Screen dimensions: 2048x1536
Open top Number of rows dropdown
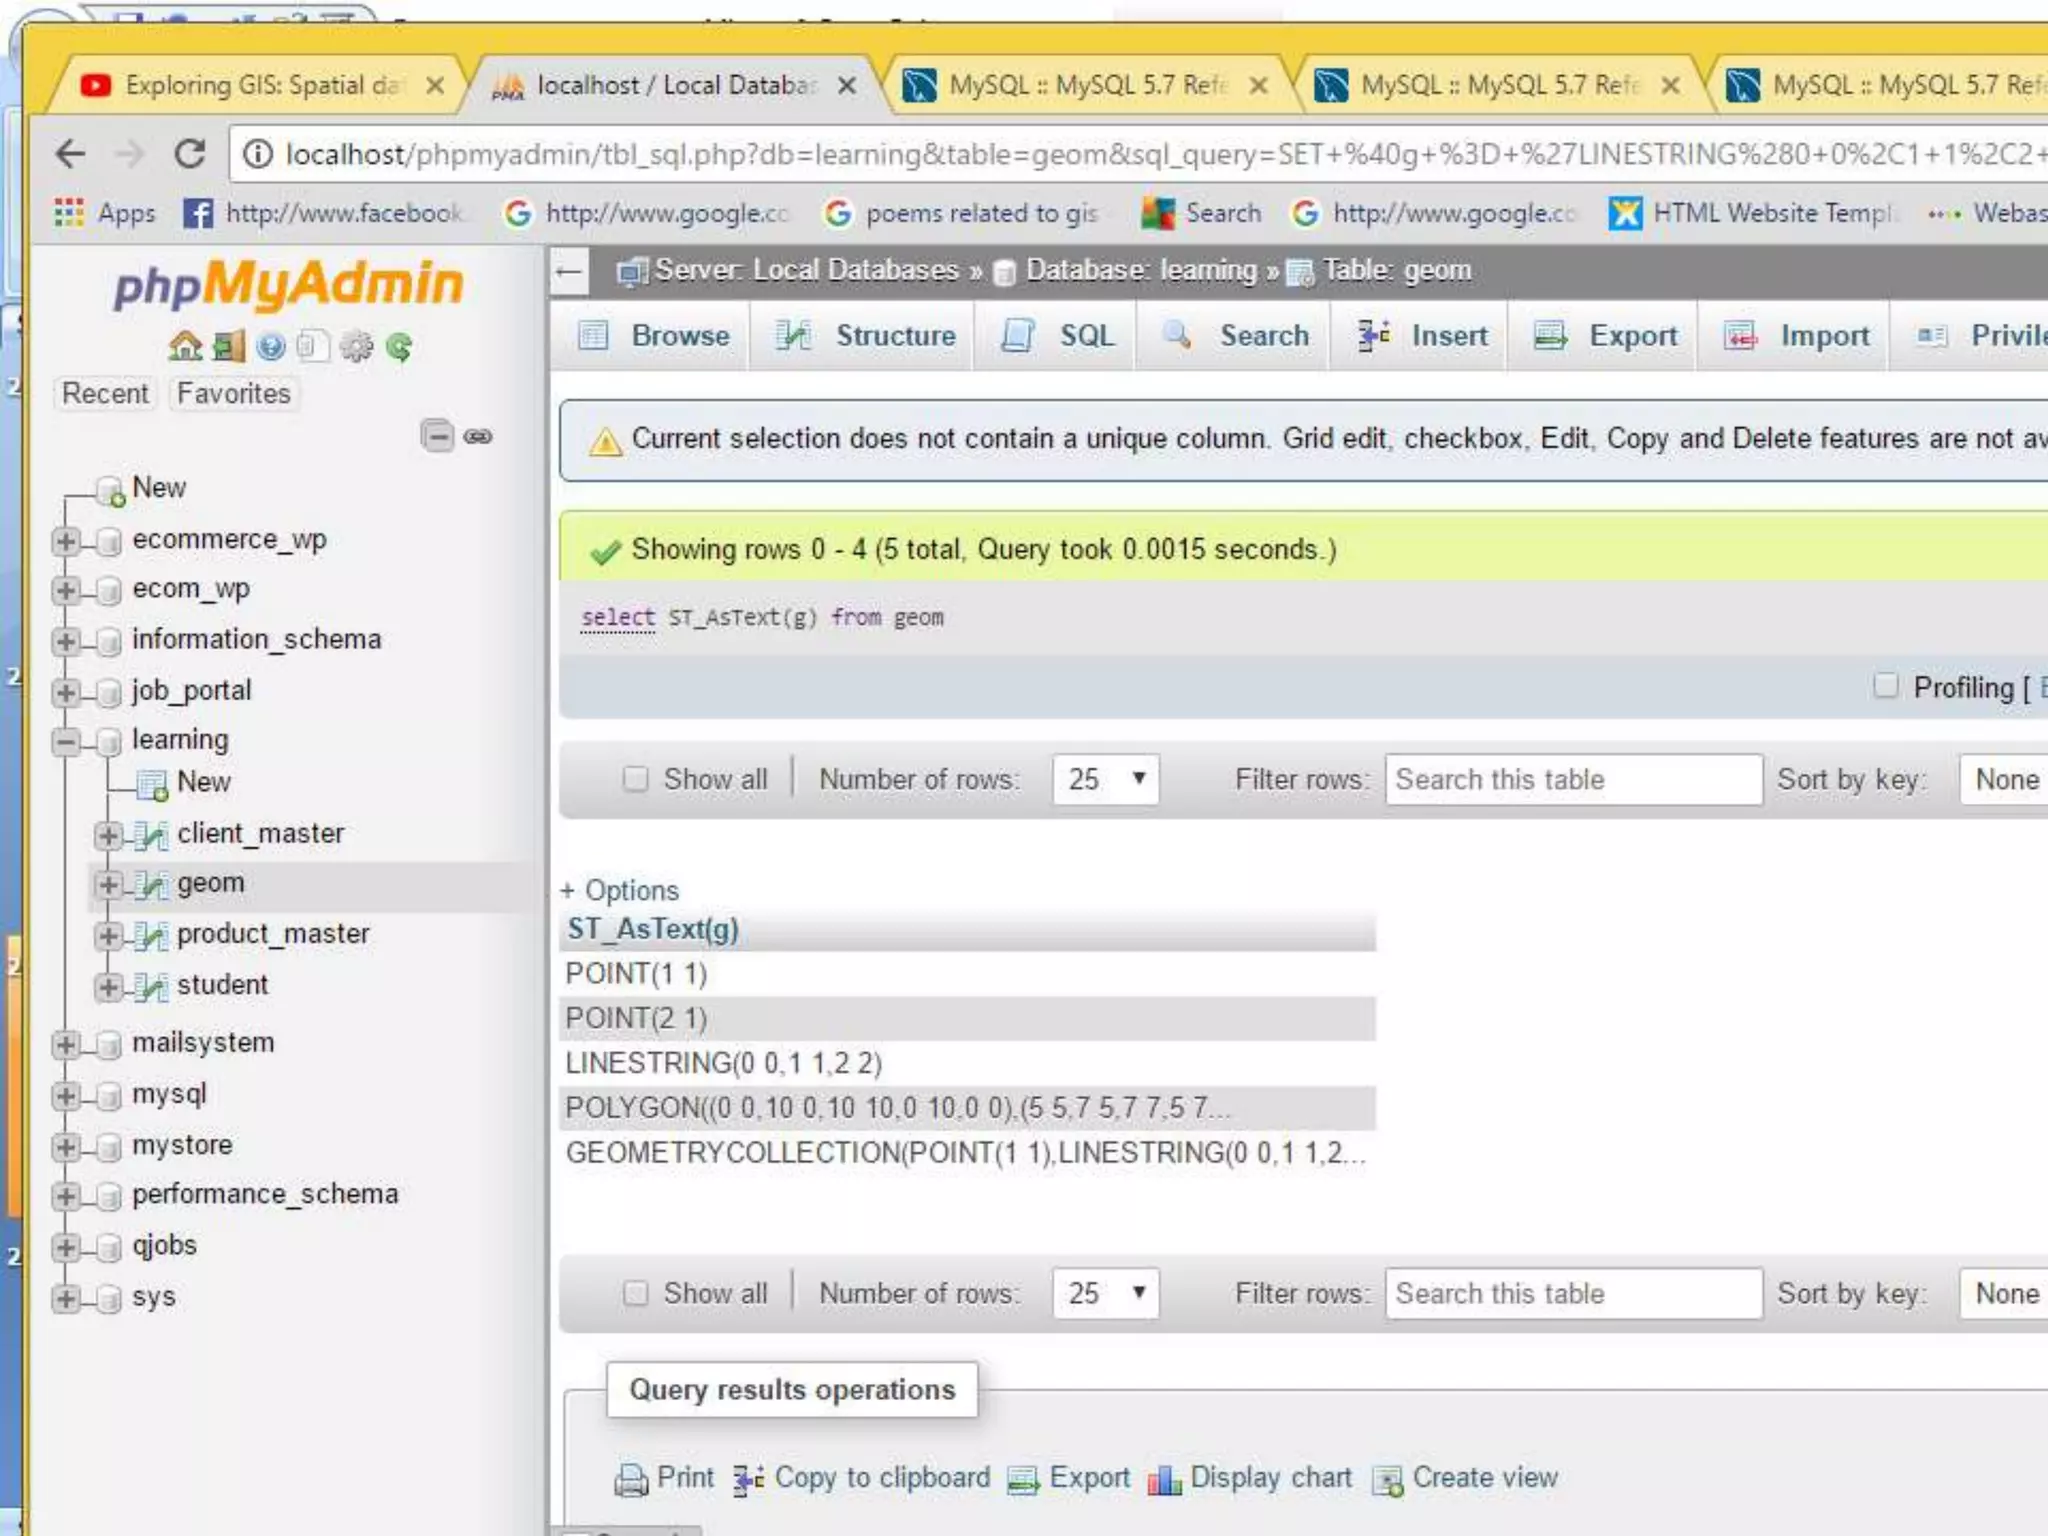click(x=1105, y=779)
